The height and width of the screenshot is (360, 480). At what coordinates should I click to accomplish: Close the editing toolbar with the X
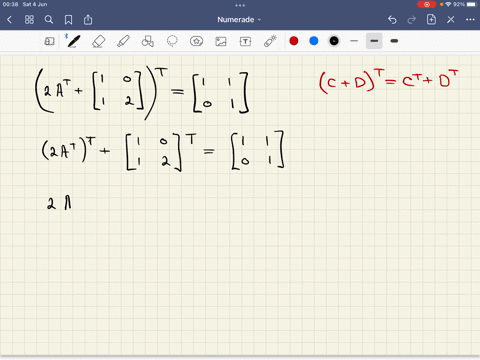coord(451,20)
